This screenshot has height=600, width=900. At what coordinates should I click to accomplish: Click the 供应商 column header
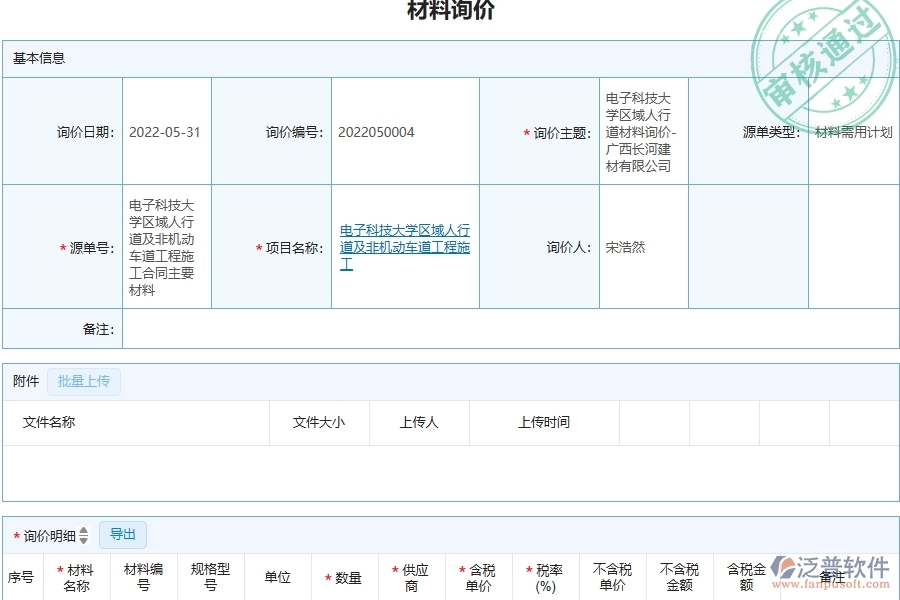coord(412,577)
